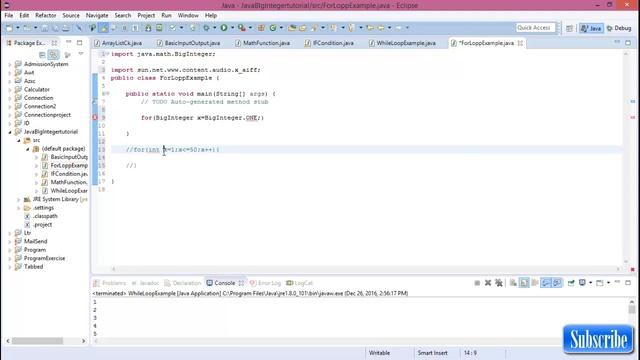Select the .classpath file
The width and height of the screenshot is (640, 360).
click(41, 216)
